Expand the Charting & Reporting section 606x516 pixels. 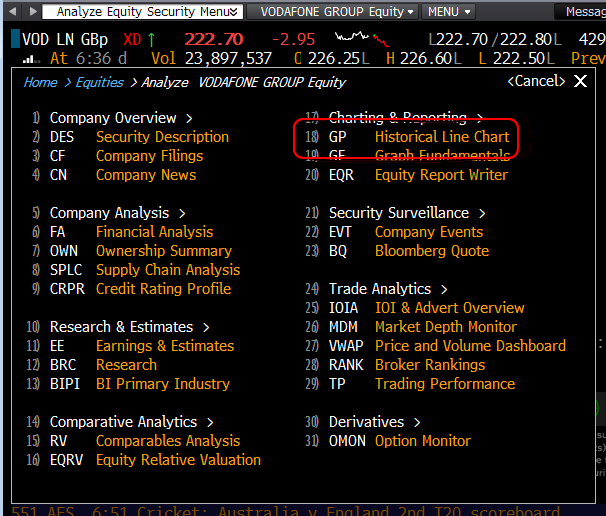(x=406, y=118)
